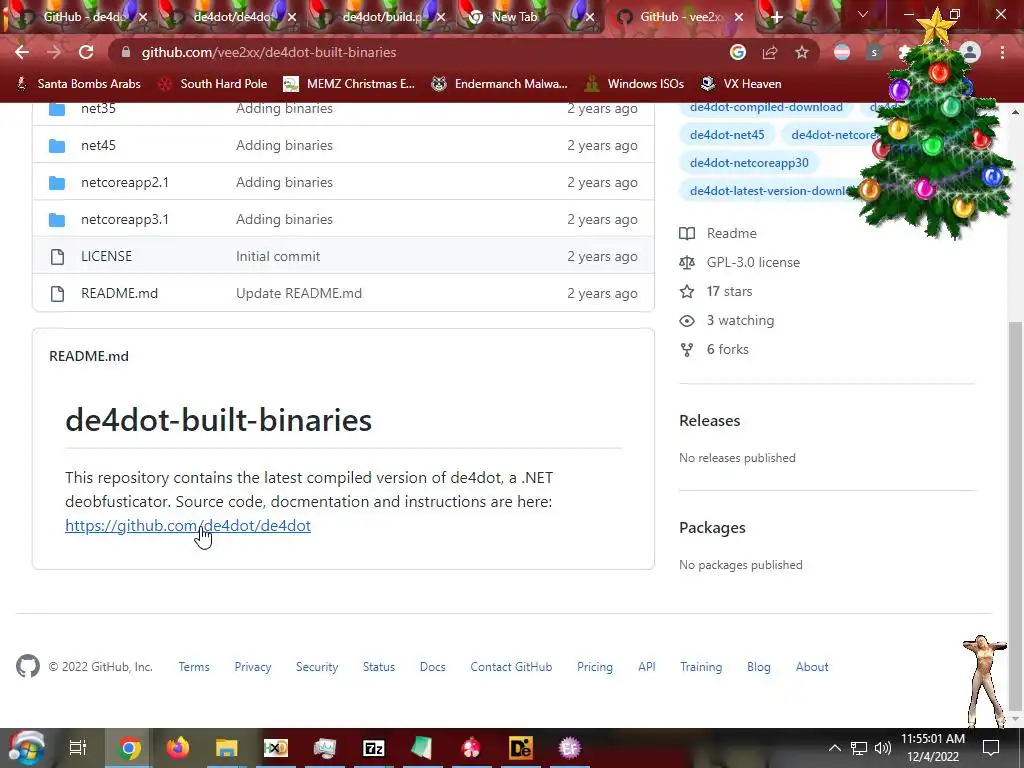
Task: Open the Releases section heading
Action: (710, 421)
